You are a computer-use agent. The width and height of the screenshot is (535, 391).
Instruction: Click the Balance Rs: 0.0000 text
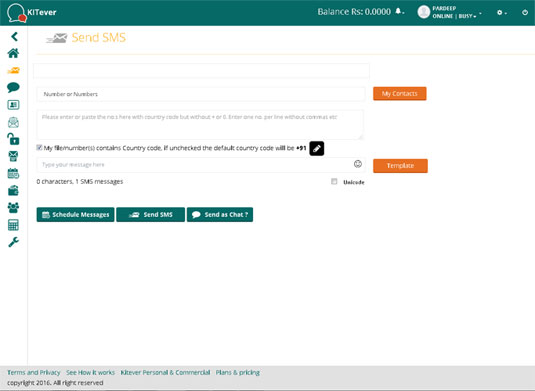354,12
